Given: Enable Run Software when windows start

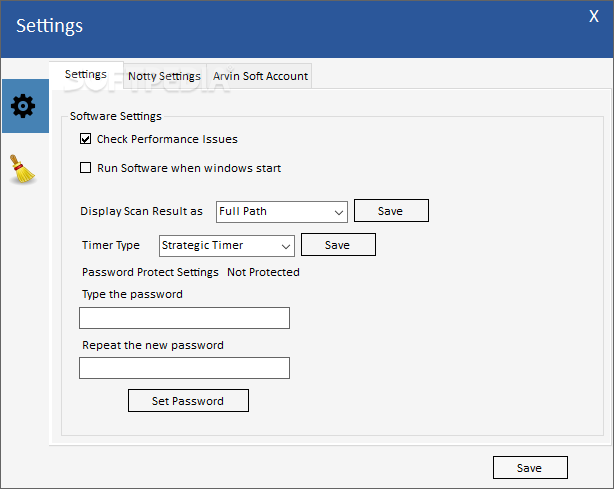Looking at the screenshot, I should 85,168.
